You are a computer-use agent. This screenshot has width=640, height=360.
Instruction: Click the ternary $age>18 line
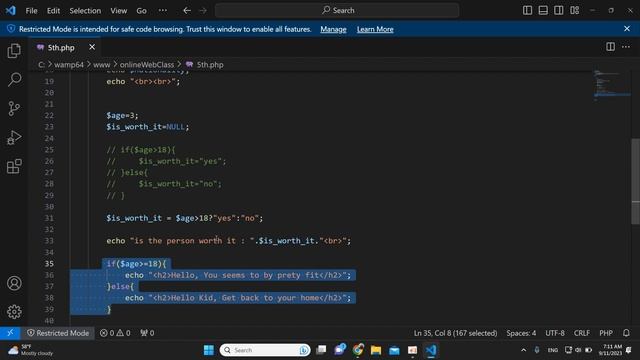pos(184,218)
